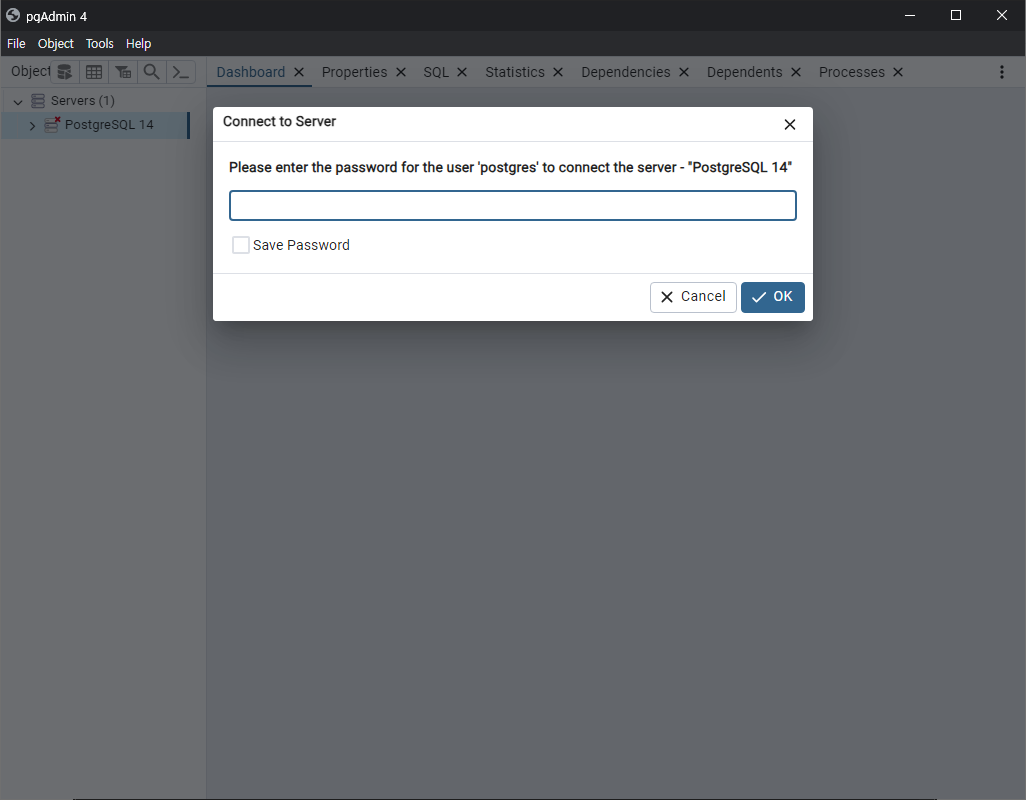Open the Tools menu
1026x800 pixels.
point(99,44)
